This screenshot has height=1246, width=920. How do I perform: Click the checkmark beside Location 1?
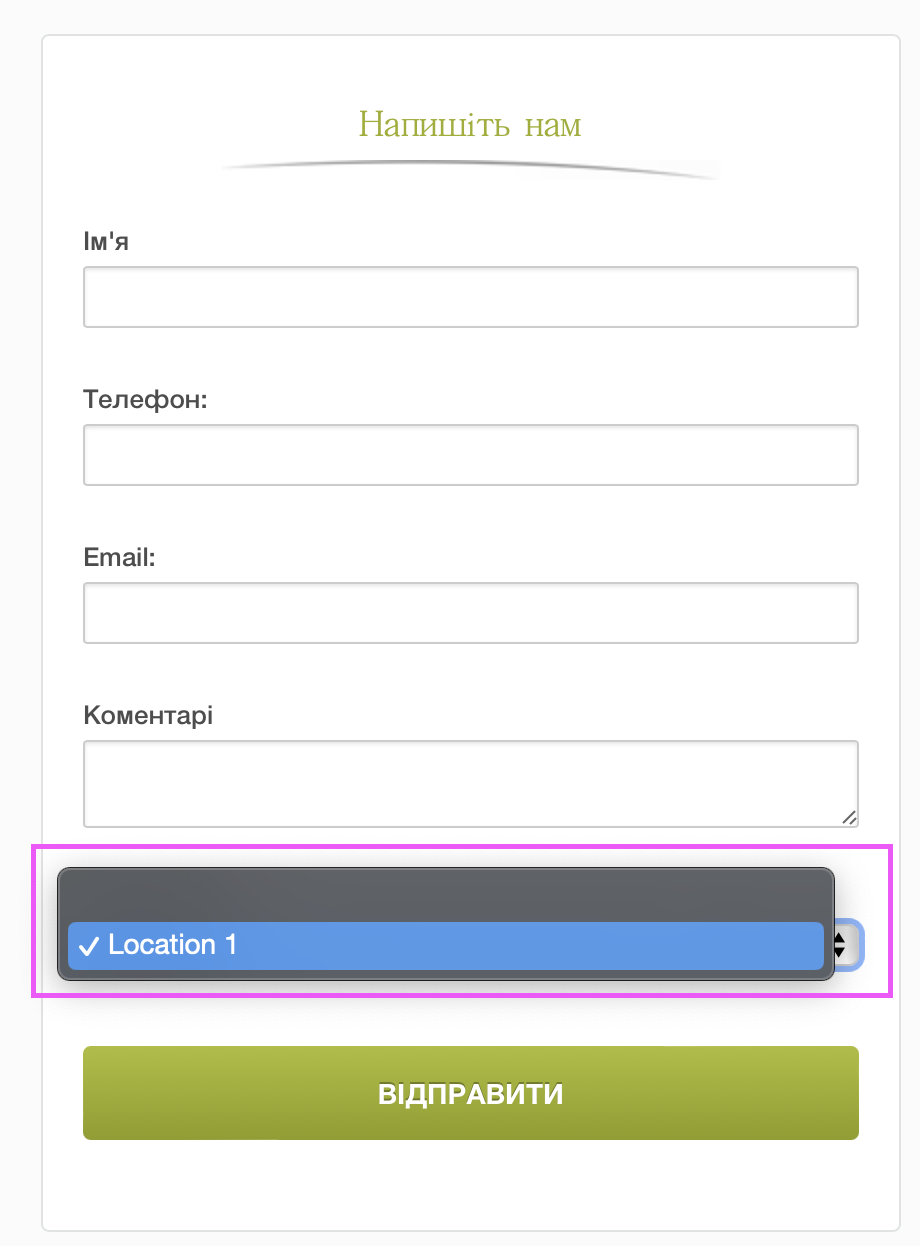89,946
